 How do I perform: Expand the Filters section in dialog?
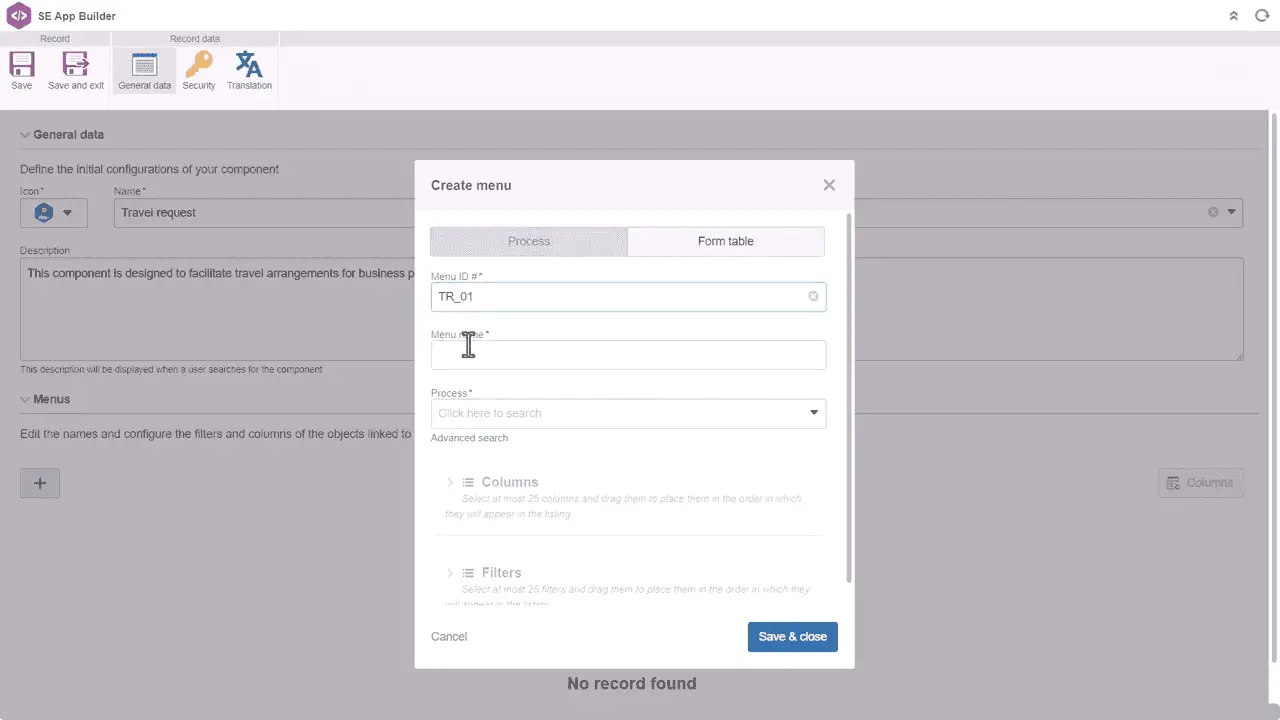point(450,573)
